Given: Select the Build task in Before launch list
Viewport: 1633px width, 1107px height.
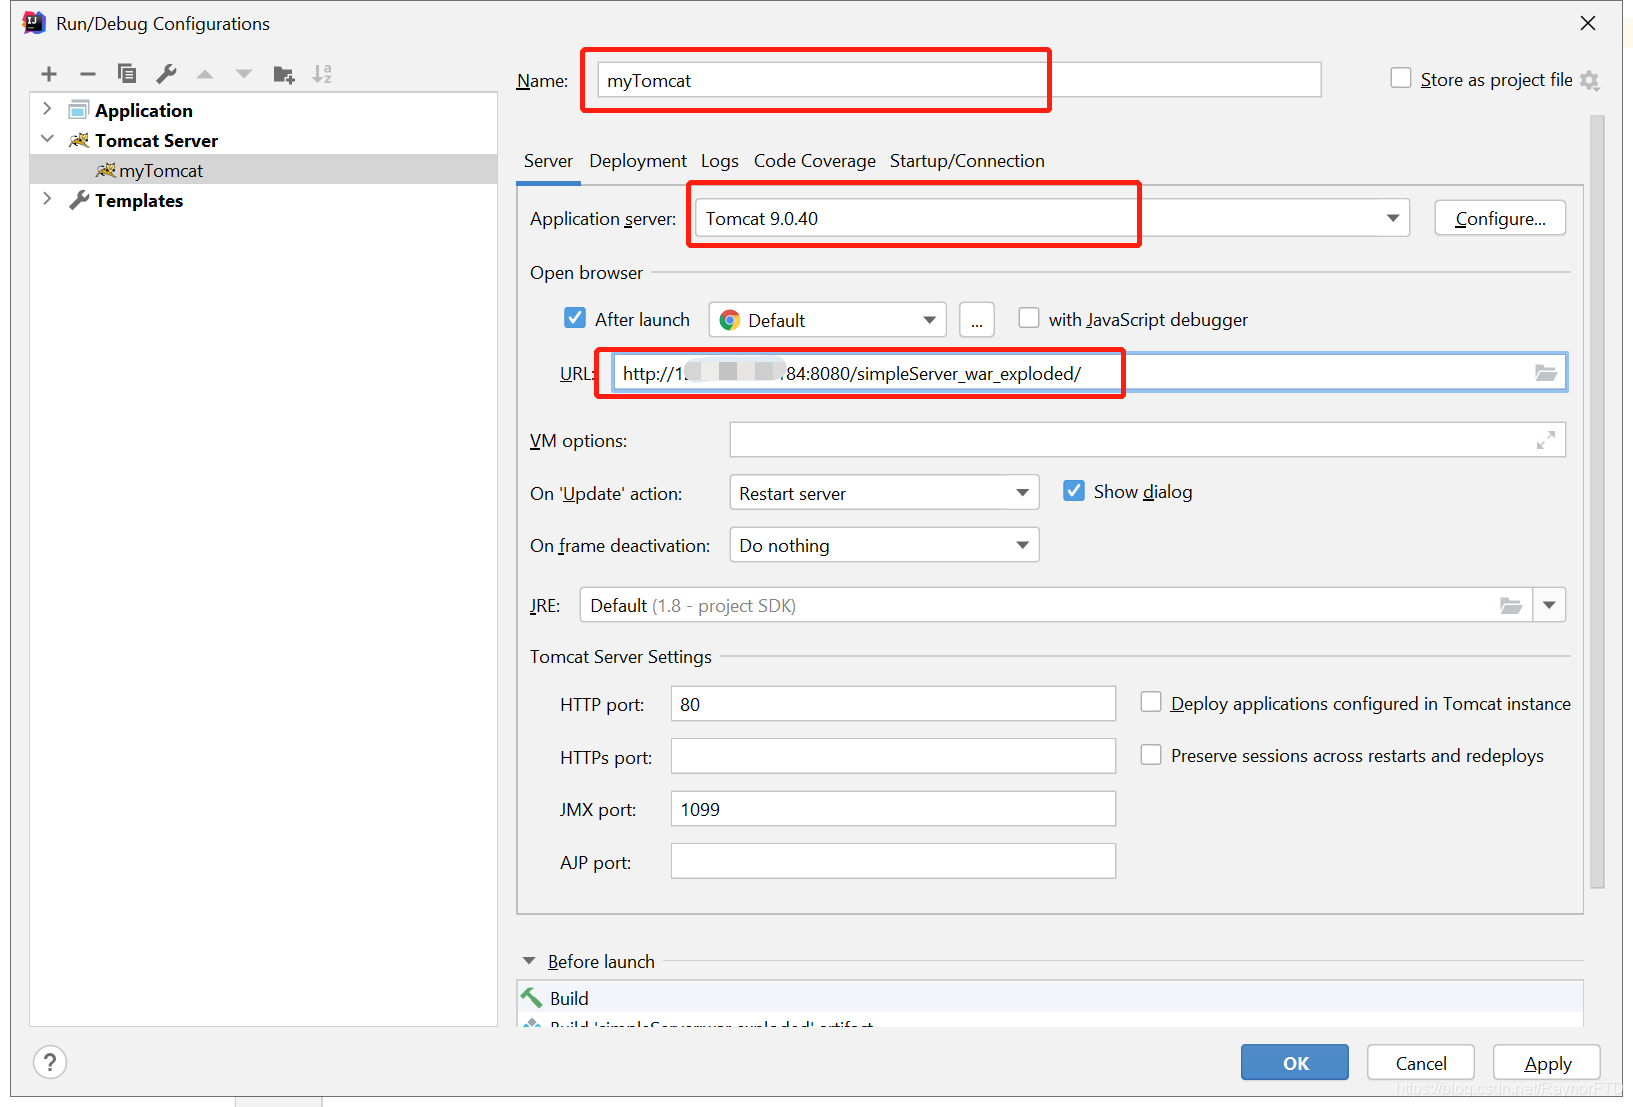Looking at the screenshot, I should [x=1050, y=997].
